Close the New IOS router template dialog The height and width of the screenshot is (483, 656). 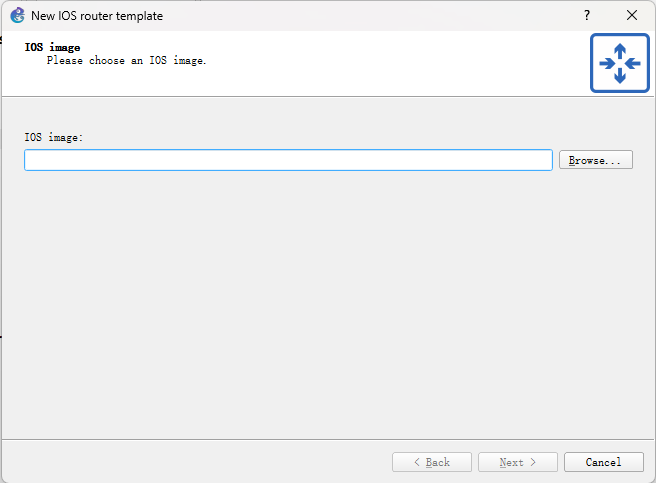coord(632,15)
